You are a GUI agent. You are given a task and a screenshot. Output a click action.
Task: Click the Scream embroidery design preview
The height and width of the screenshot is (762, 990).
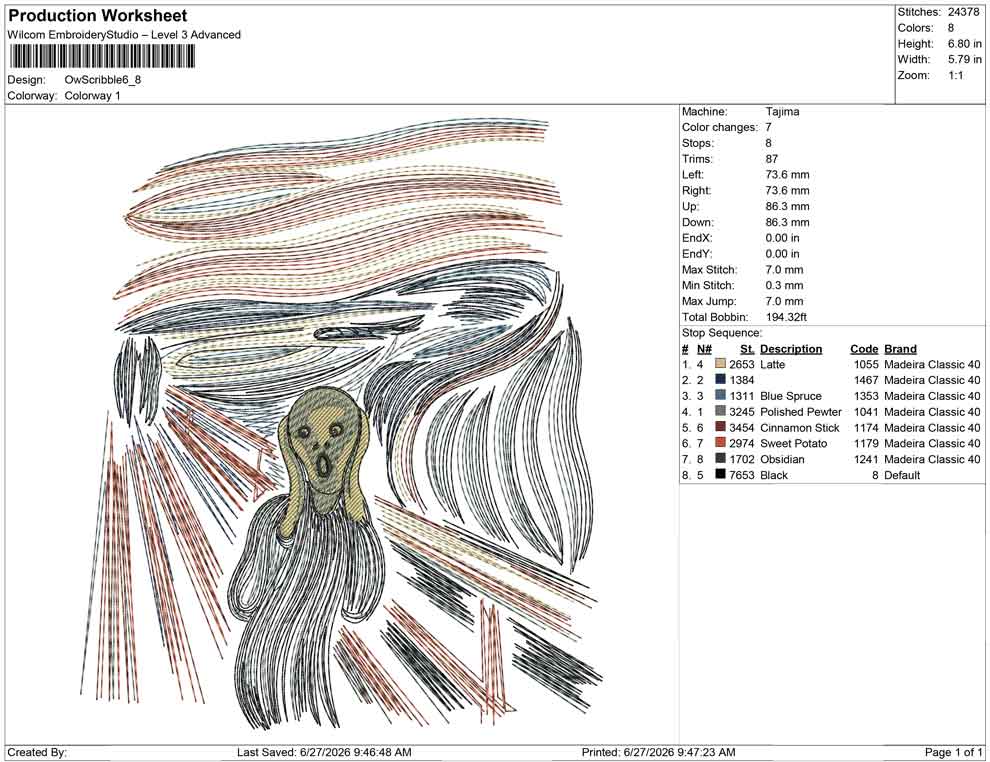tap(342, 422)
